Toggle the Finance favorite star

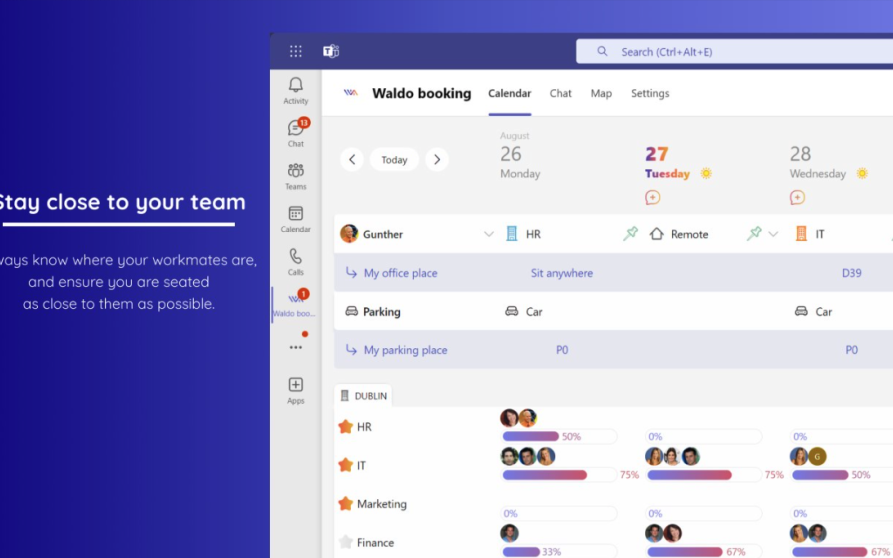(x=346, y=542)
